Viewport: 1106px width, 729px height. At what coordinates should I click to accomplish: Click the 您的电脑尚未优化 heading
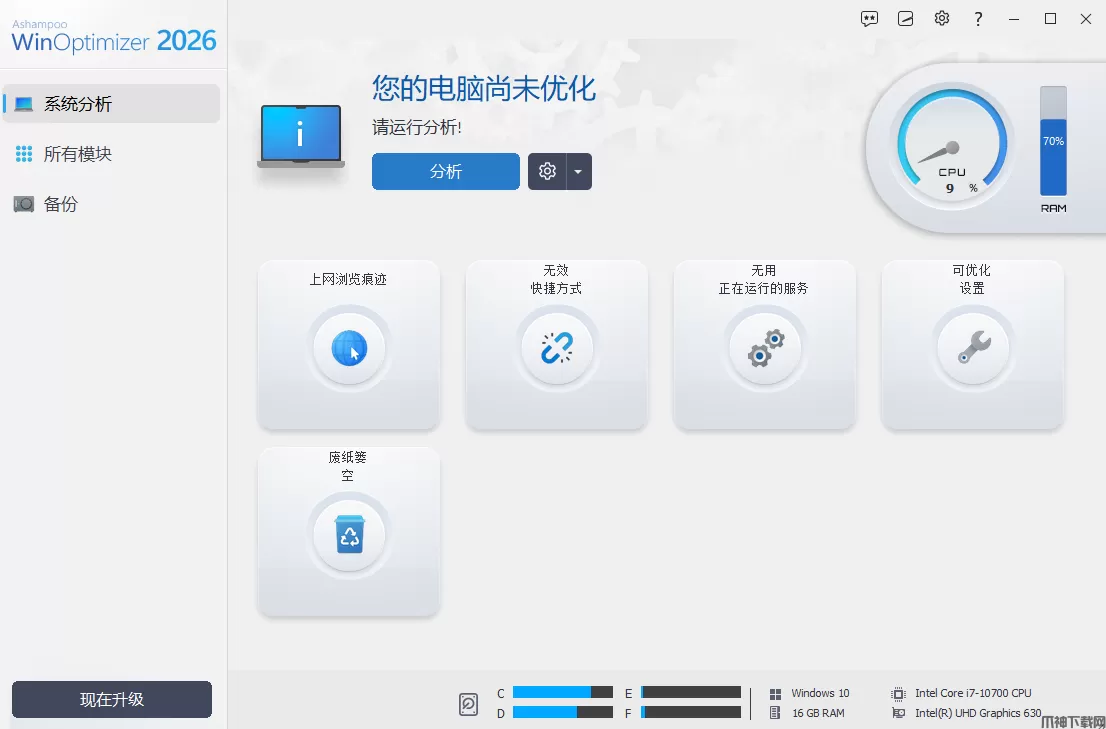point(484,89)
